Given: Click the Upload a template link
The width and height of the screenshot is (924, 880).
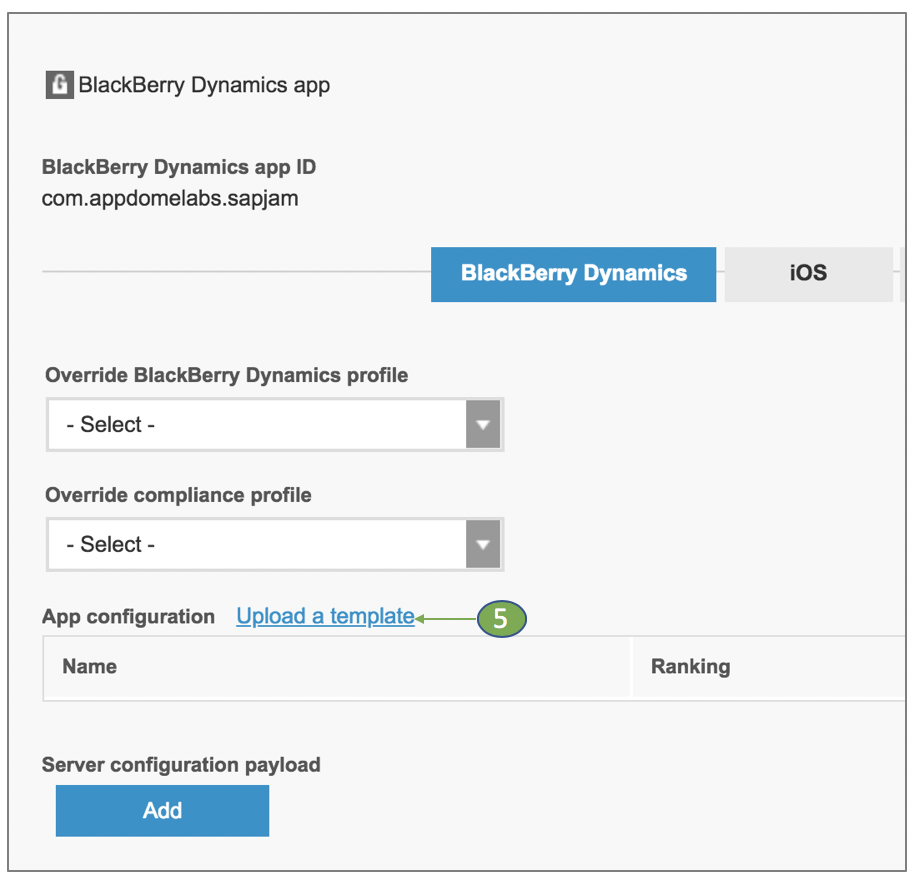Looking at the screenshot, I should 325,617.
